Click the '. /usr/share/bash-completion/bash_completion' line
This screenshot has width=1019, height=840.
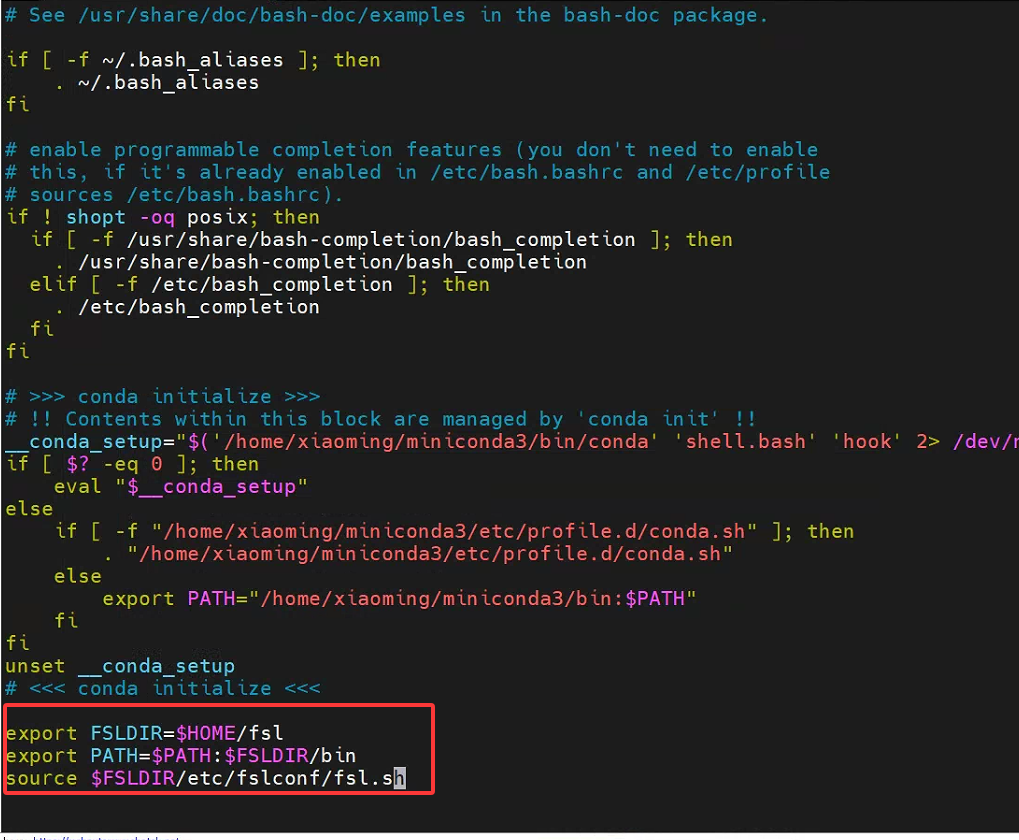click(x=320, y=262)
